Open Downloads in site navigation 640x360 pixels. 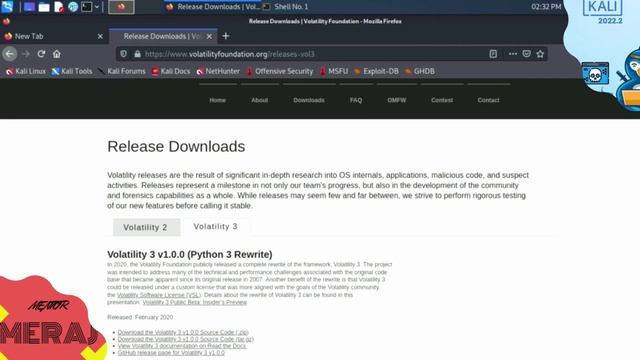tap(309, 100)
